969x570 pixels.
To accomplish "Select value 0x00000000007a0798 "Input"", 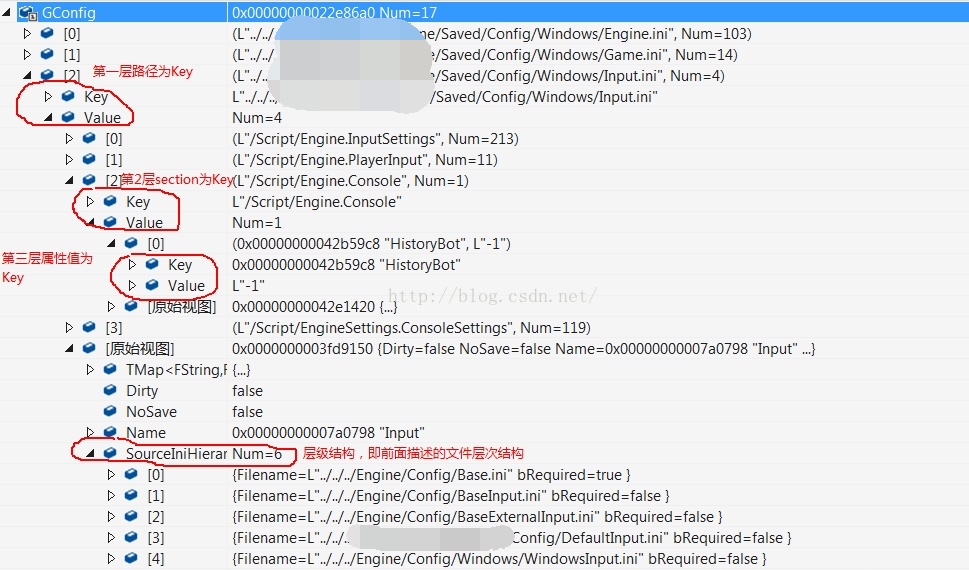I will (x=328, y=433).
